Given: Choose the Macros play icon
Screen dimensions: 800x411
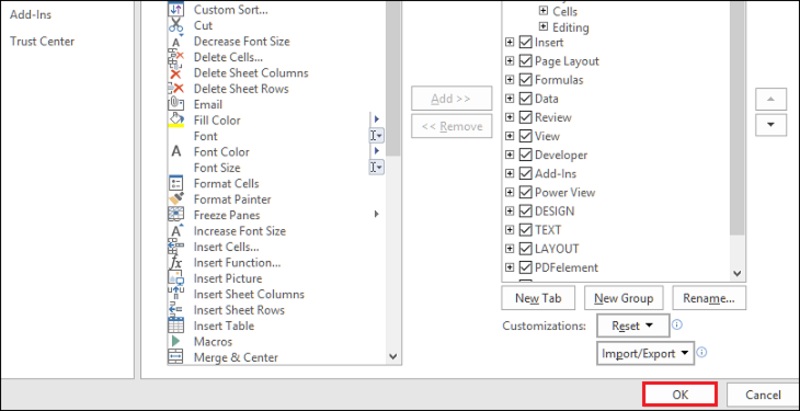Looking at the screenshot, I should tap(176, 341).
